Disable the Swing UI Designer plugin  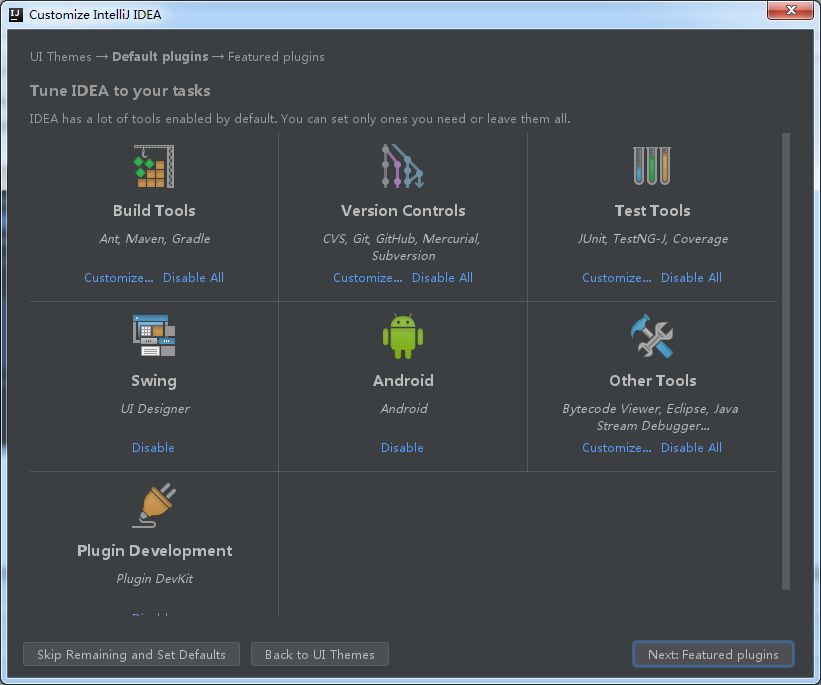coord(153,448)
